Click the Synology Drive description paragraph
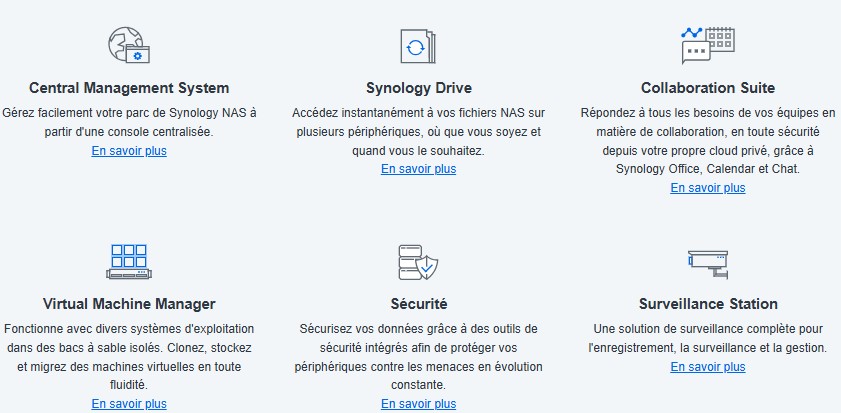The height and width of the screenshot is (413, 841). [418, 132]
